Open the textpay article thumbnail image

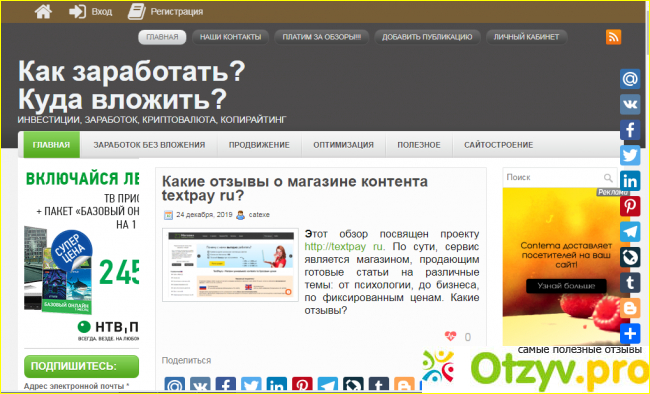[230, 265]
